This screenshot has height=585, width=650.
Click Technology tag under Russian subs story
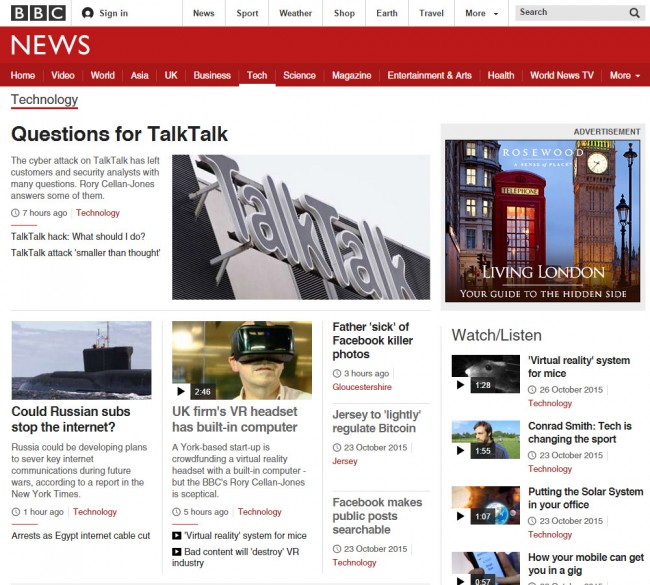click(95, 512)
